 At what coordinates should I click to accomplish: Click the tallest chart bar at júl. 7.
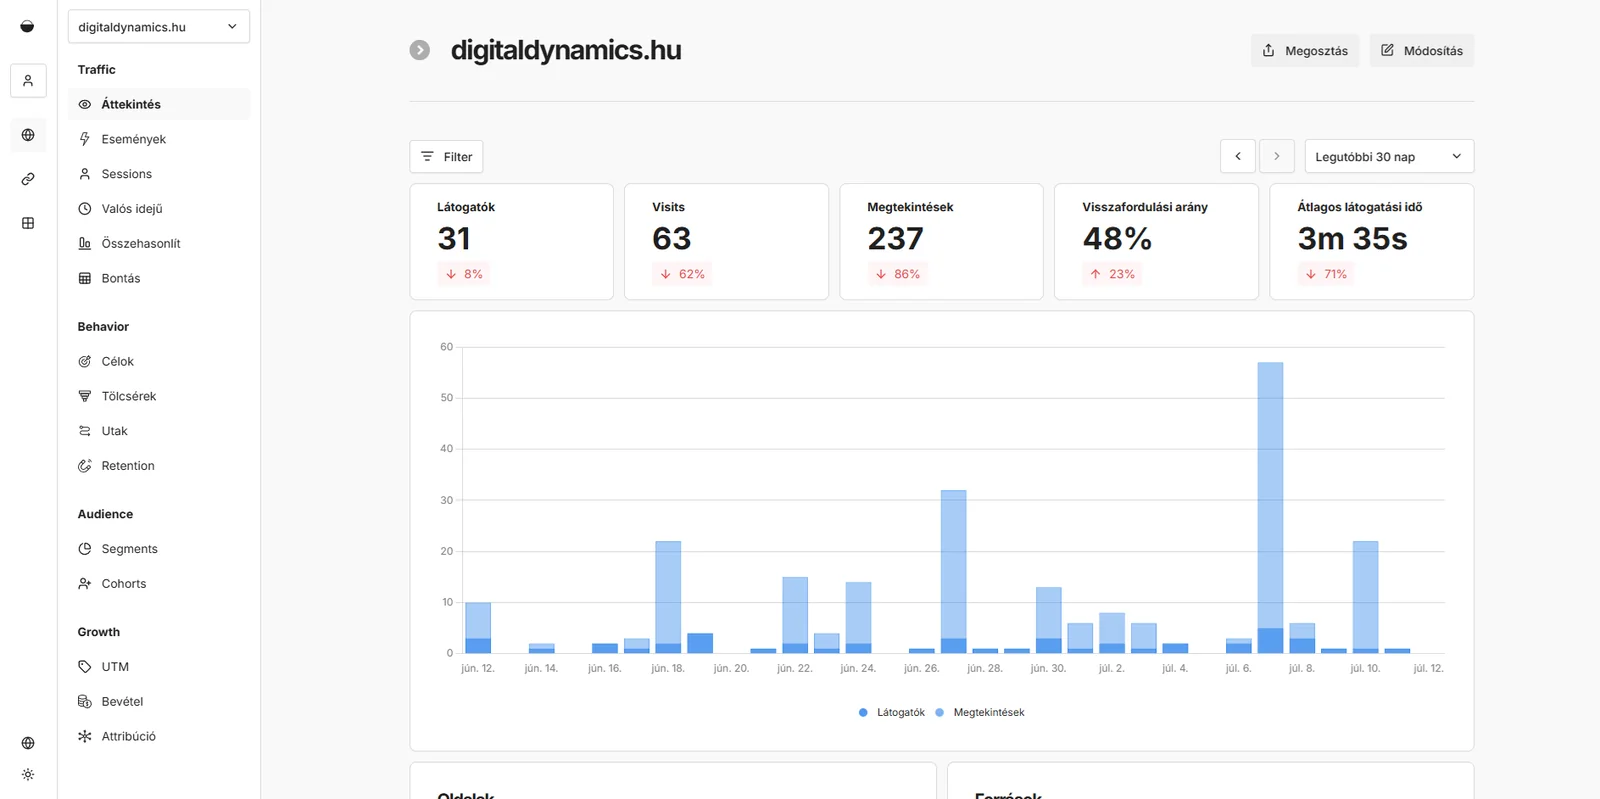point(1270,507)
